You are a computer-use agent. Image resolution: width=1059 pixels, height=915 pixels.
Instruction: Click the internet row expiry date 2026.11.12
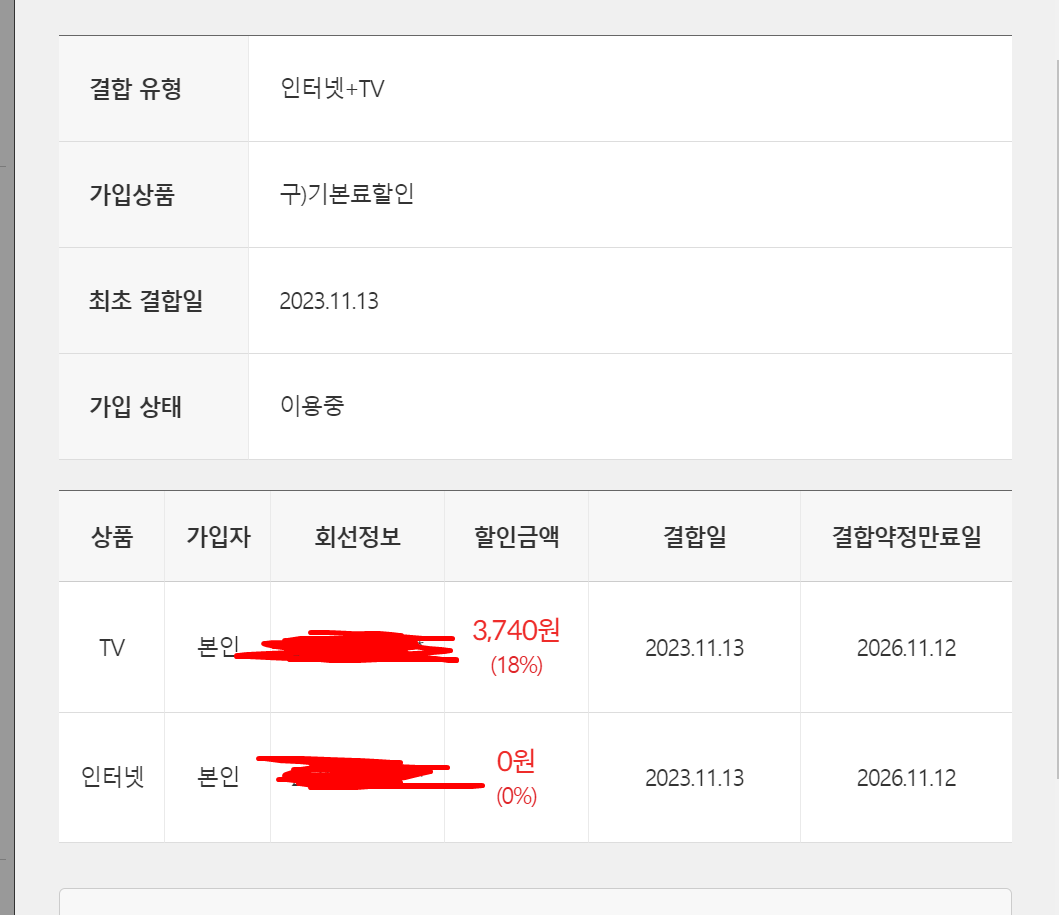pyautogui.click(x=906, y=778)
